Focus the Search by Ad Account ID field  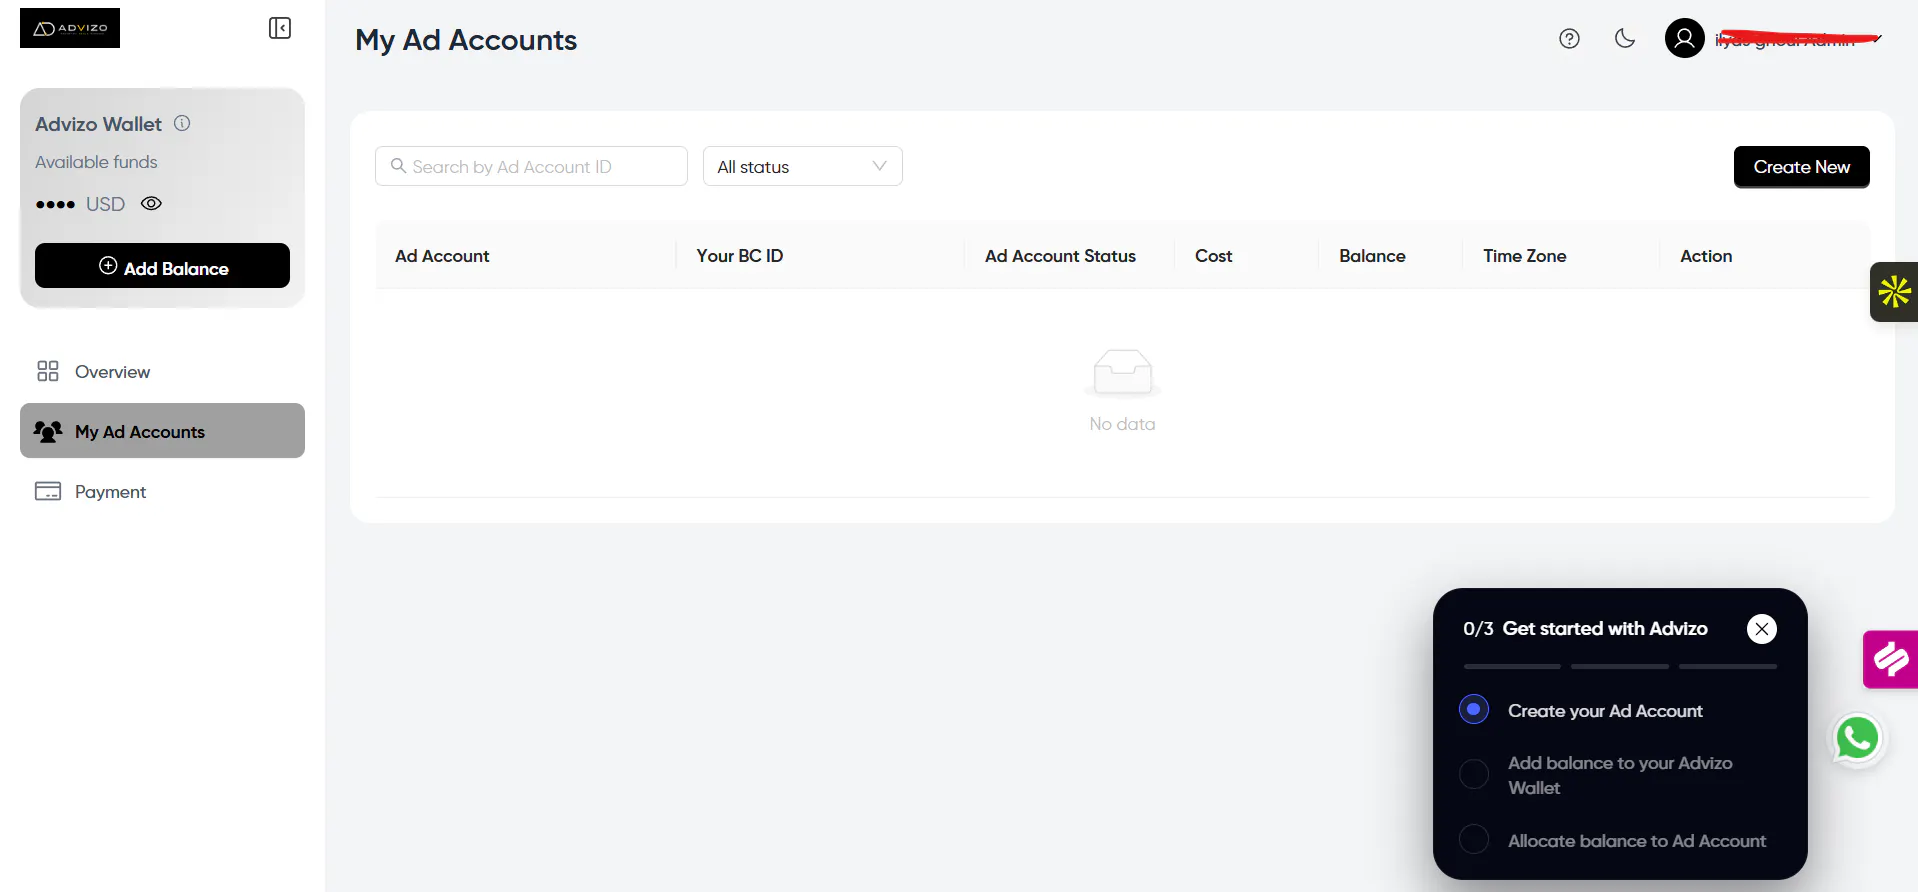pos(531,166)
